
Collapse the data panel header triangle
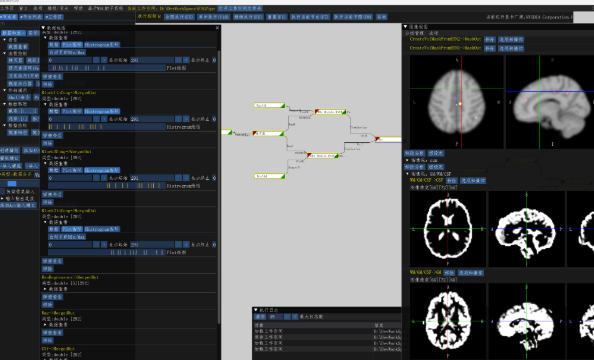pyautogui.click(x=43, y=28)
